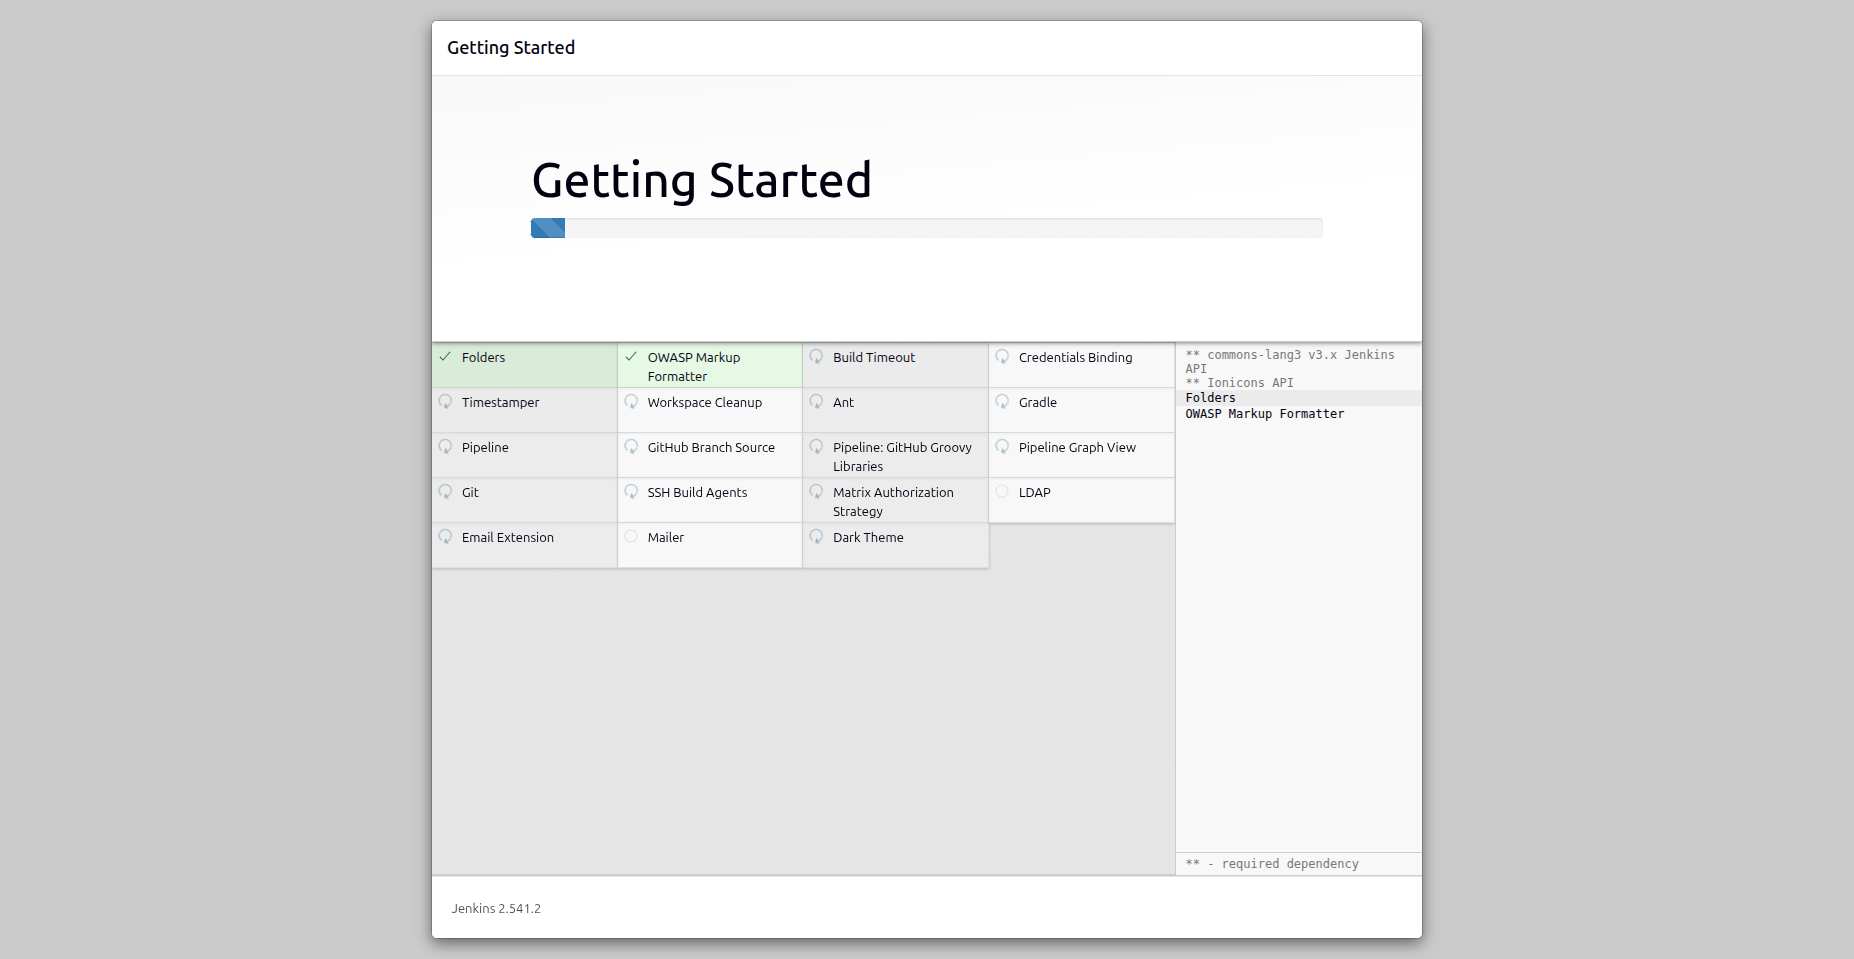This screenshot has width=1854, height=959.
Task: Click the pending icon beside Pipeline Graph View
Action: click(1002, 447)
